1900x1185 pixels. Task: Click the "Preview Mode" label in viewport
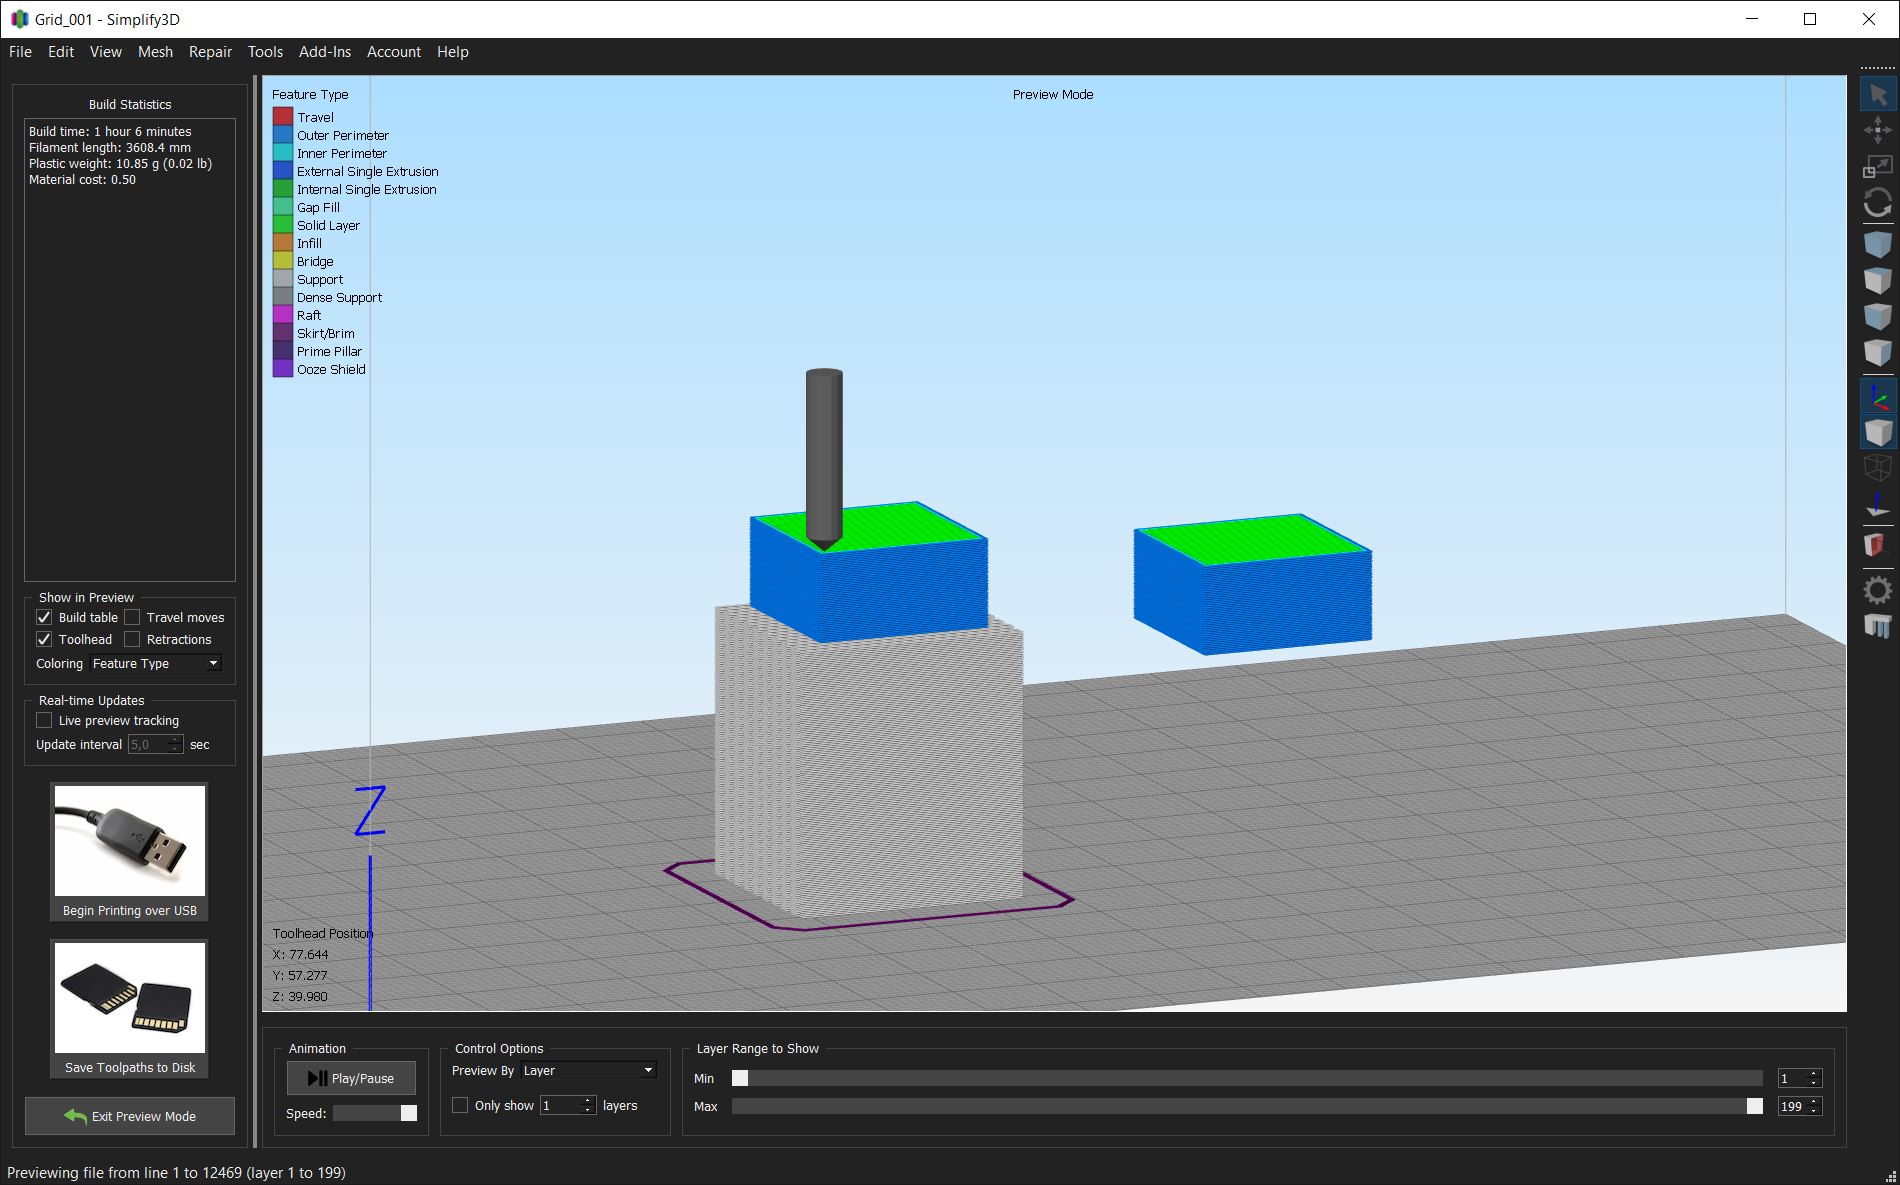click(1053, 94)
